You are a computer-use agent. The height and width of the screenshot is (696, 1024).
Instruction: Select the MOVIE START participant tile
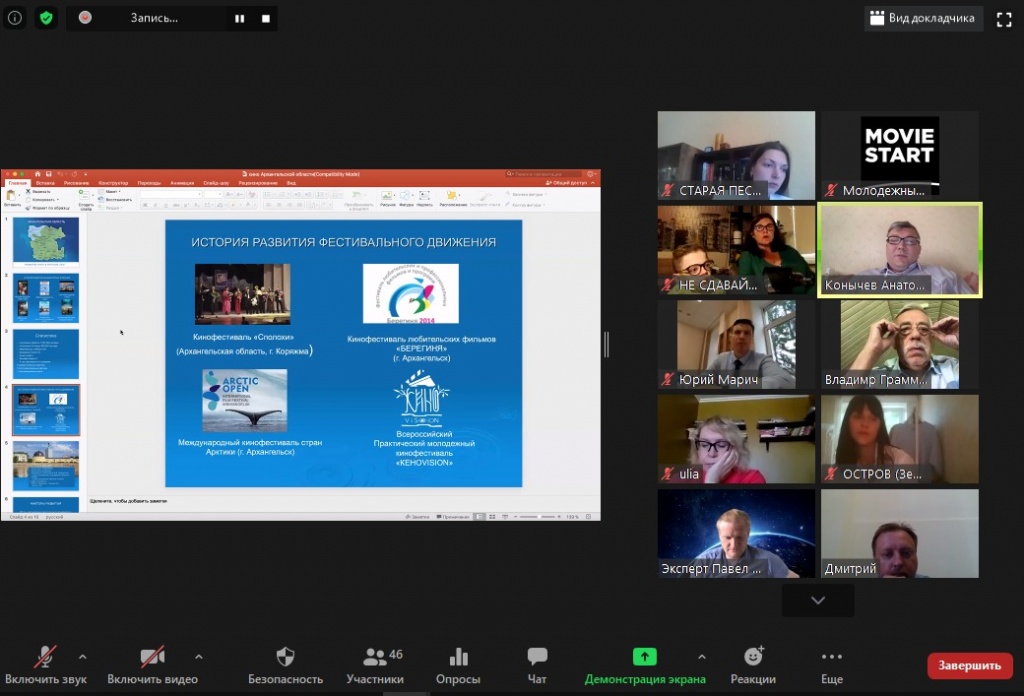pos(899,155)
